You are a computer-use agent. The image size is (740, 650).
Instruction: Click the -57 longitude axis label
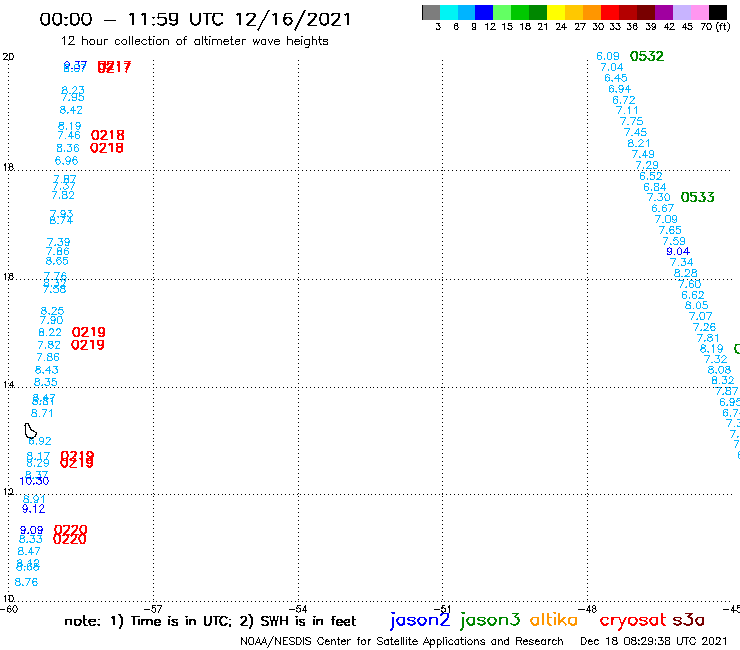153,609
